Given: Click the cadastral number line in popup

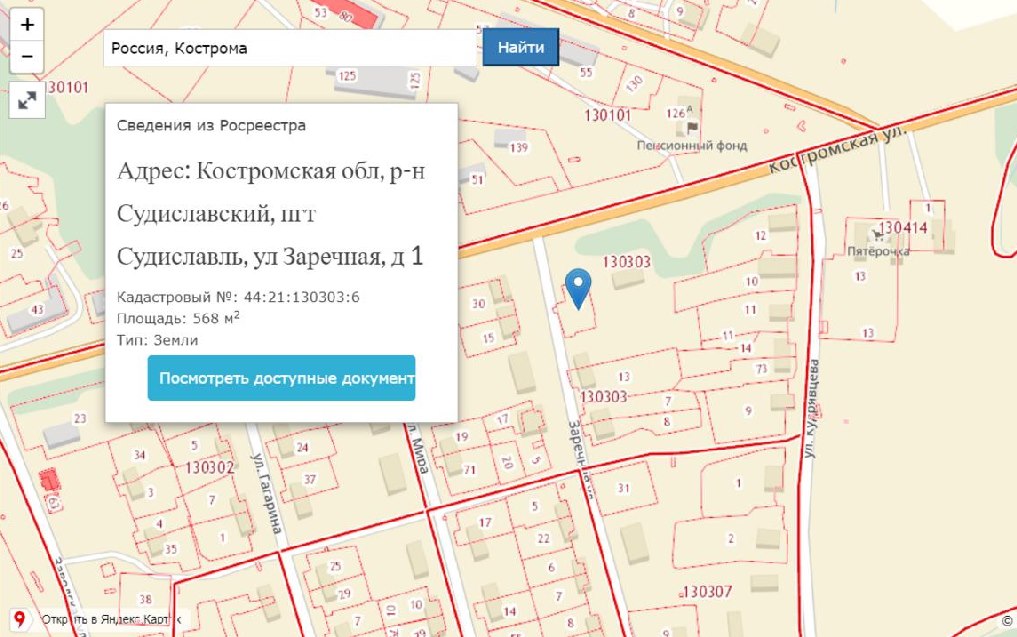Looking at the screenshot, I should tap(238, 298).
